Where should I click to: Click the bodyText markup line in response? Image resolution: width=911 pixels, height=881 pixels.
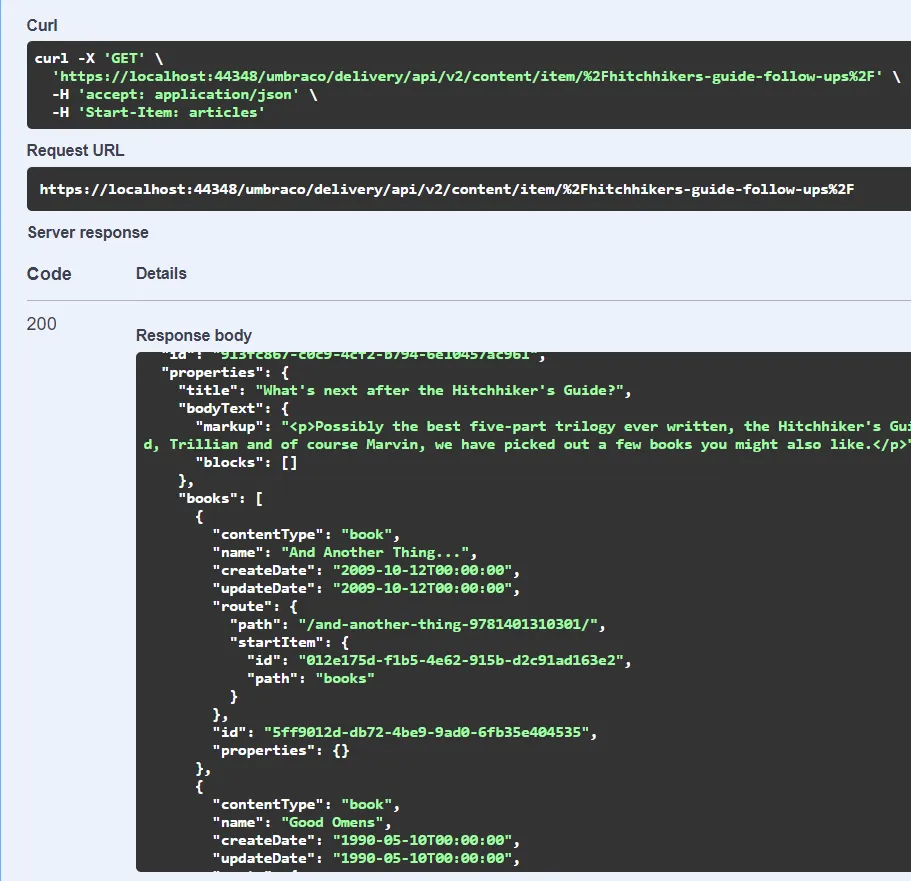(x=560, y=427)
